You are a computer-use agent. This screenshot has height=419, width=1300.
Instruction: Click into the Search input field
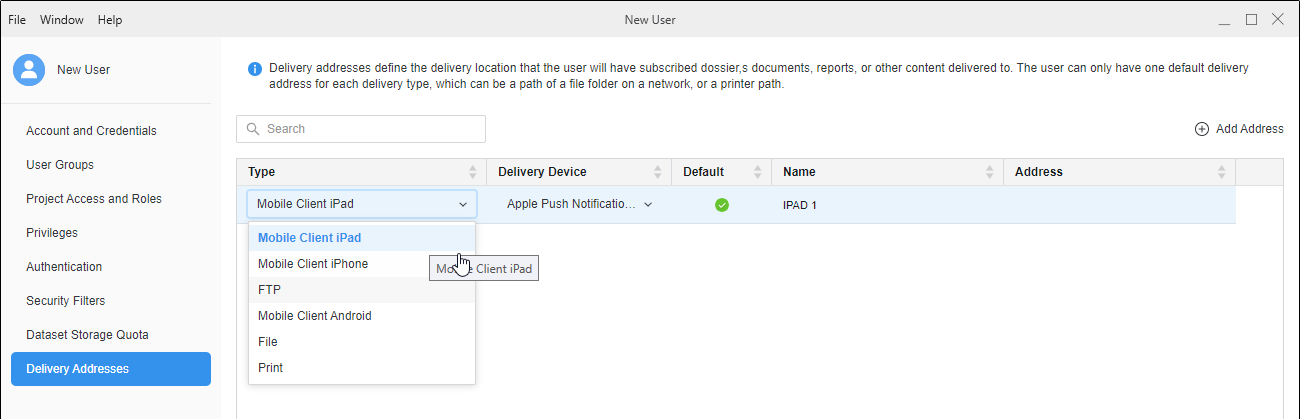[370, 129]
